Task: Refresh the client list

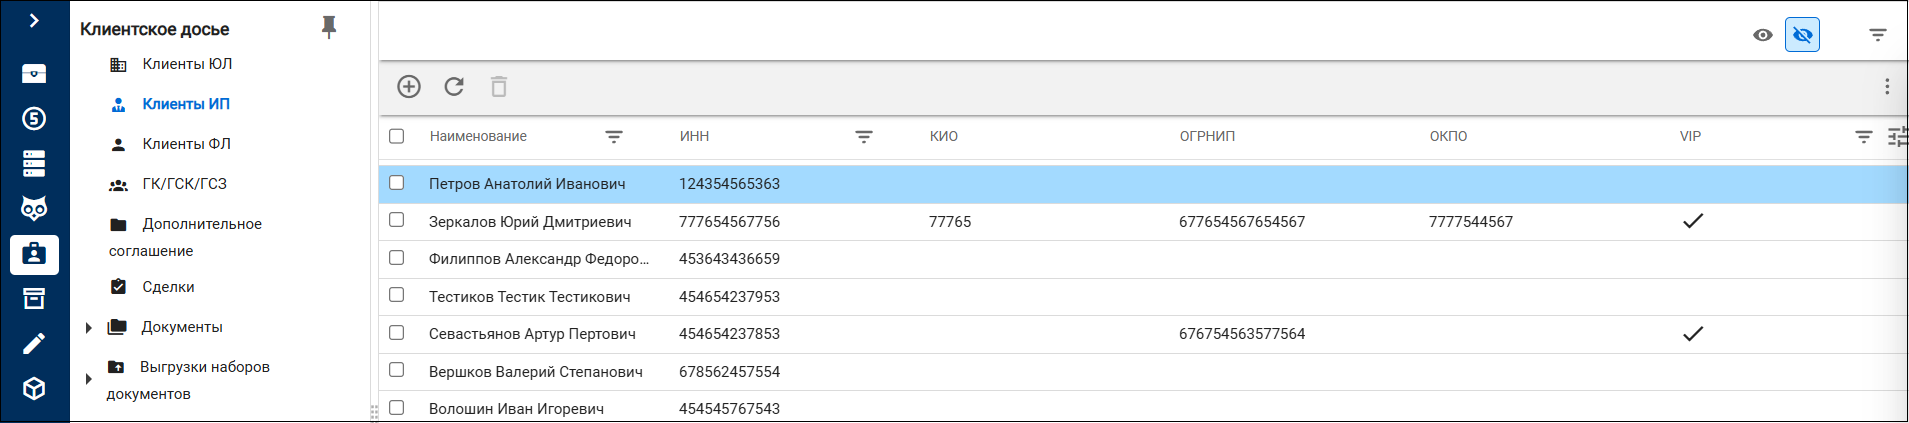Action: click(x=454, y=87)
